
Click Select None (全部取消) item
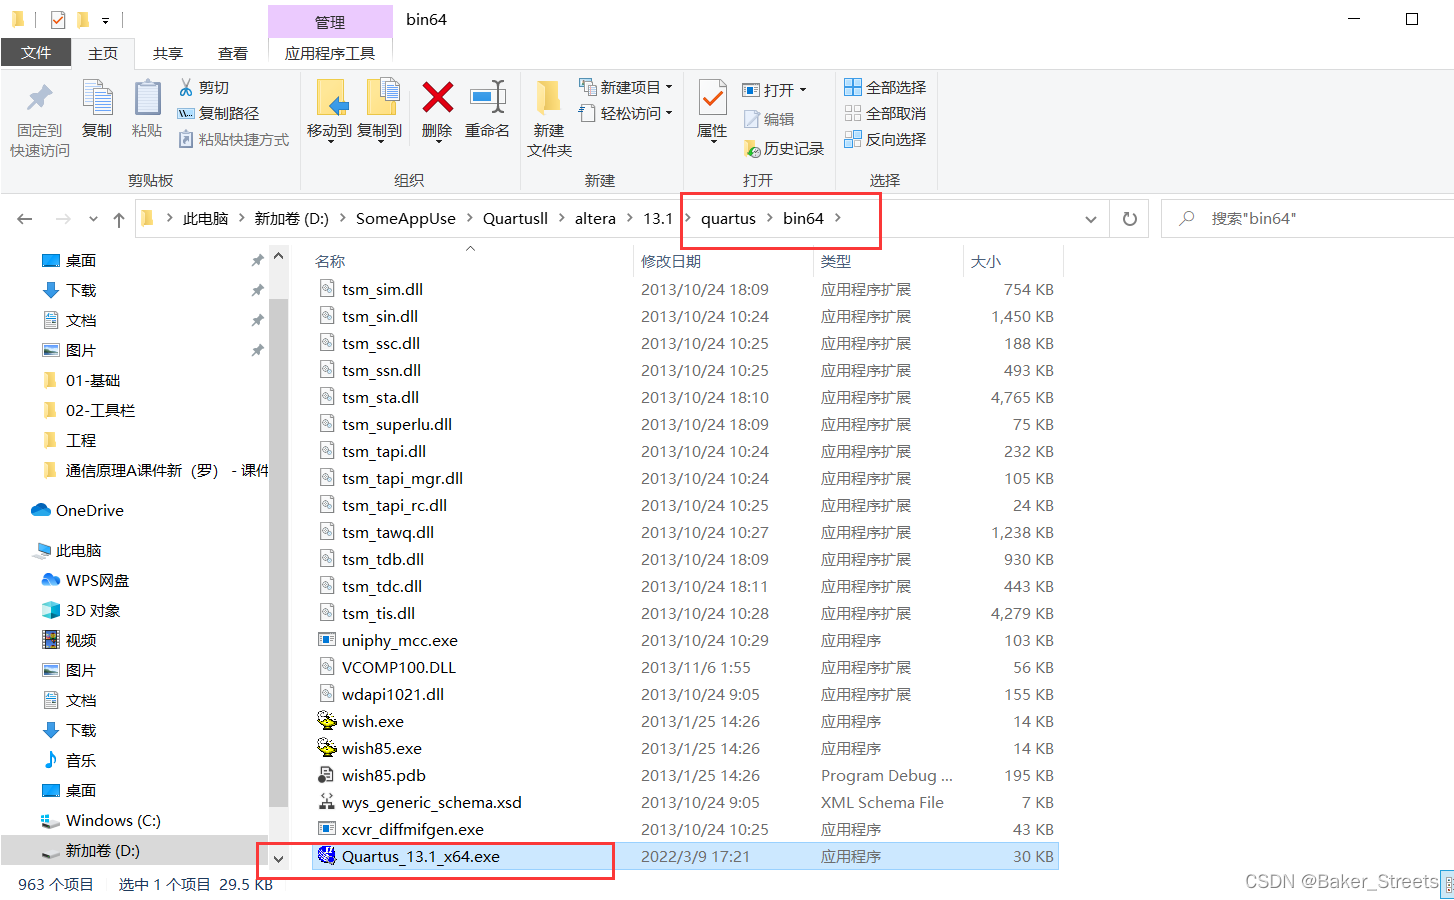tap(885, 113)
